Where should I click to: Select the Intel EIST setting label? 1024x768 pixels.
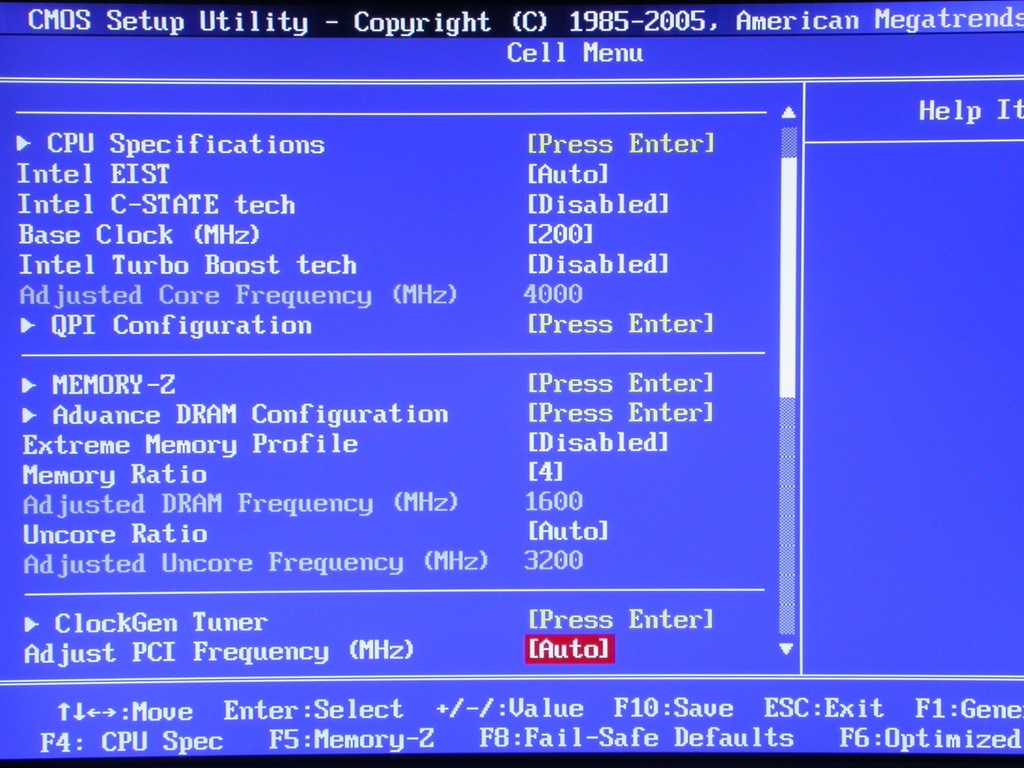[x=93, y=174]
